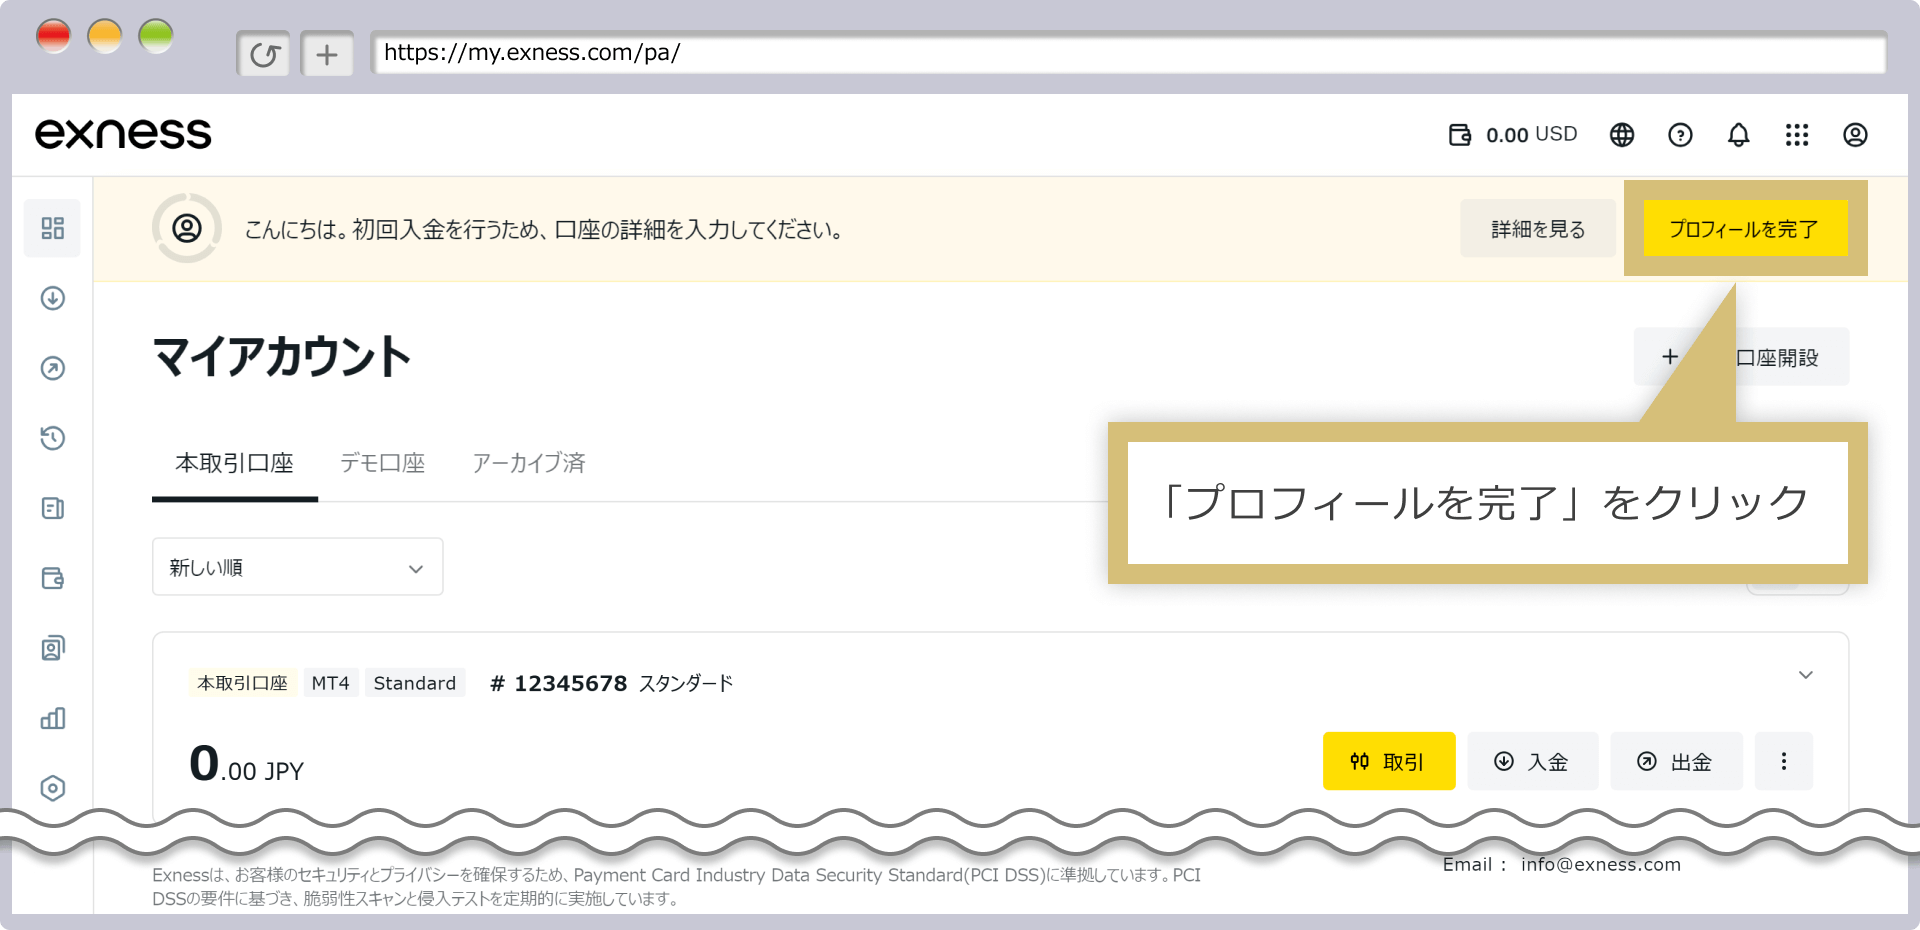
Task: Open the My Accounts dashboard sidebar icon
Action: pyautogui.click(x=53, y=228)
